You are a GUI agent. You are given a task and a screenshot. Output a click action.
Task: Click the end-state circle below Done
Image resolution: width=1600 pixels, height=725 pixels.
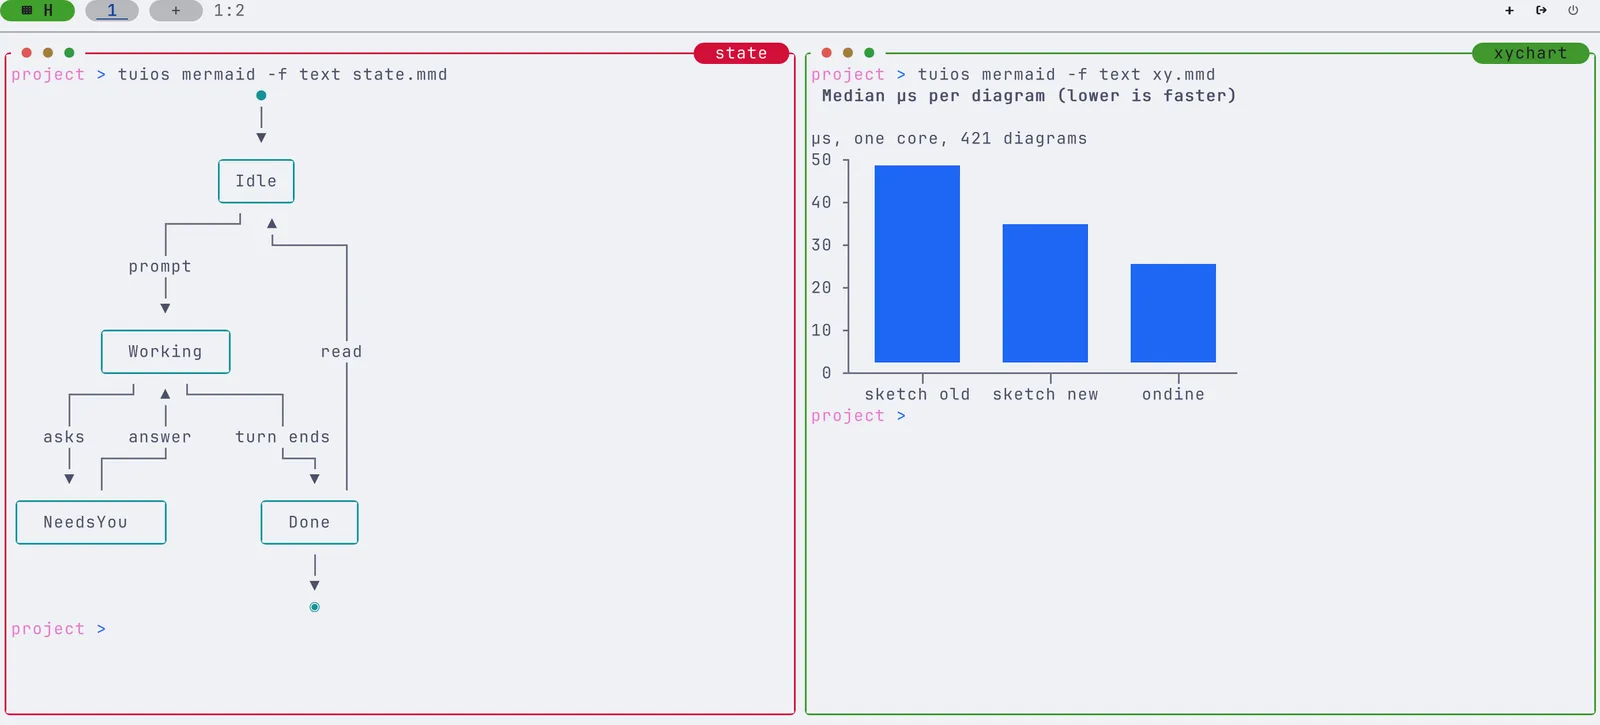[x=315, y=607]
